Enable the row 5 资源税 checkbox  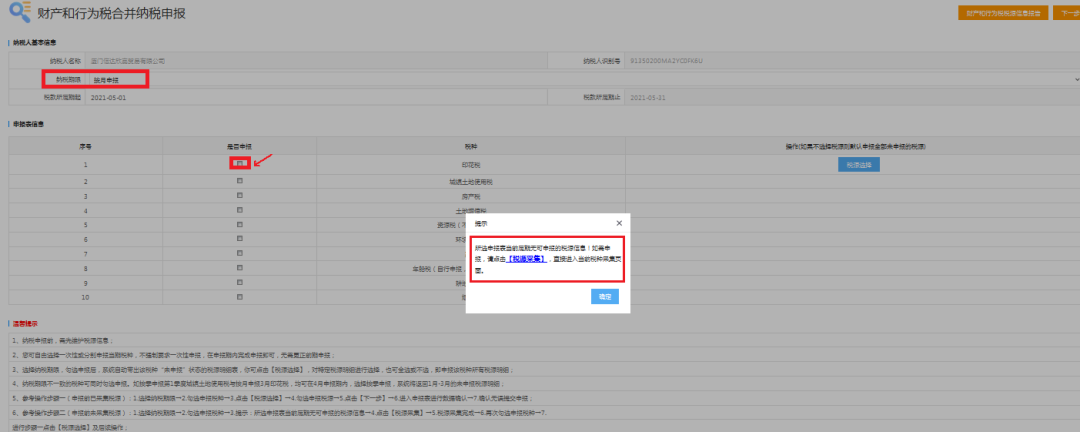point(239,225)
